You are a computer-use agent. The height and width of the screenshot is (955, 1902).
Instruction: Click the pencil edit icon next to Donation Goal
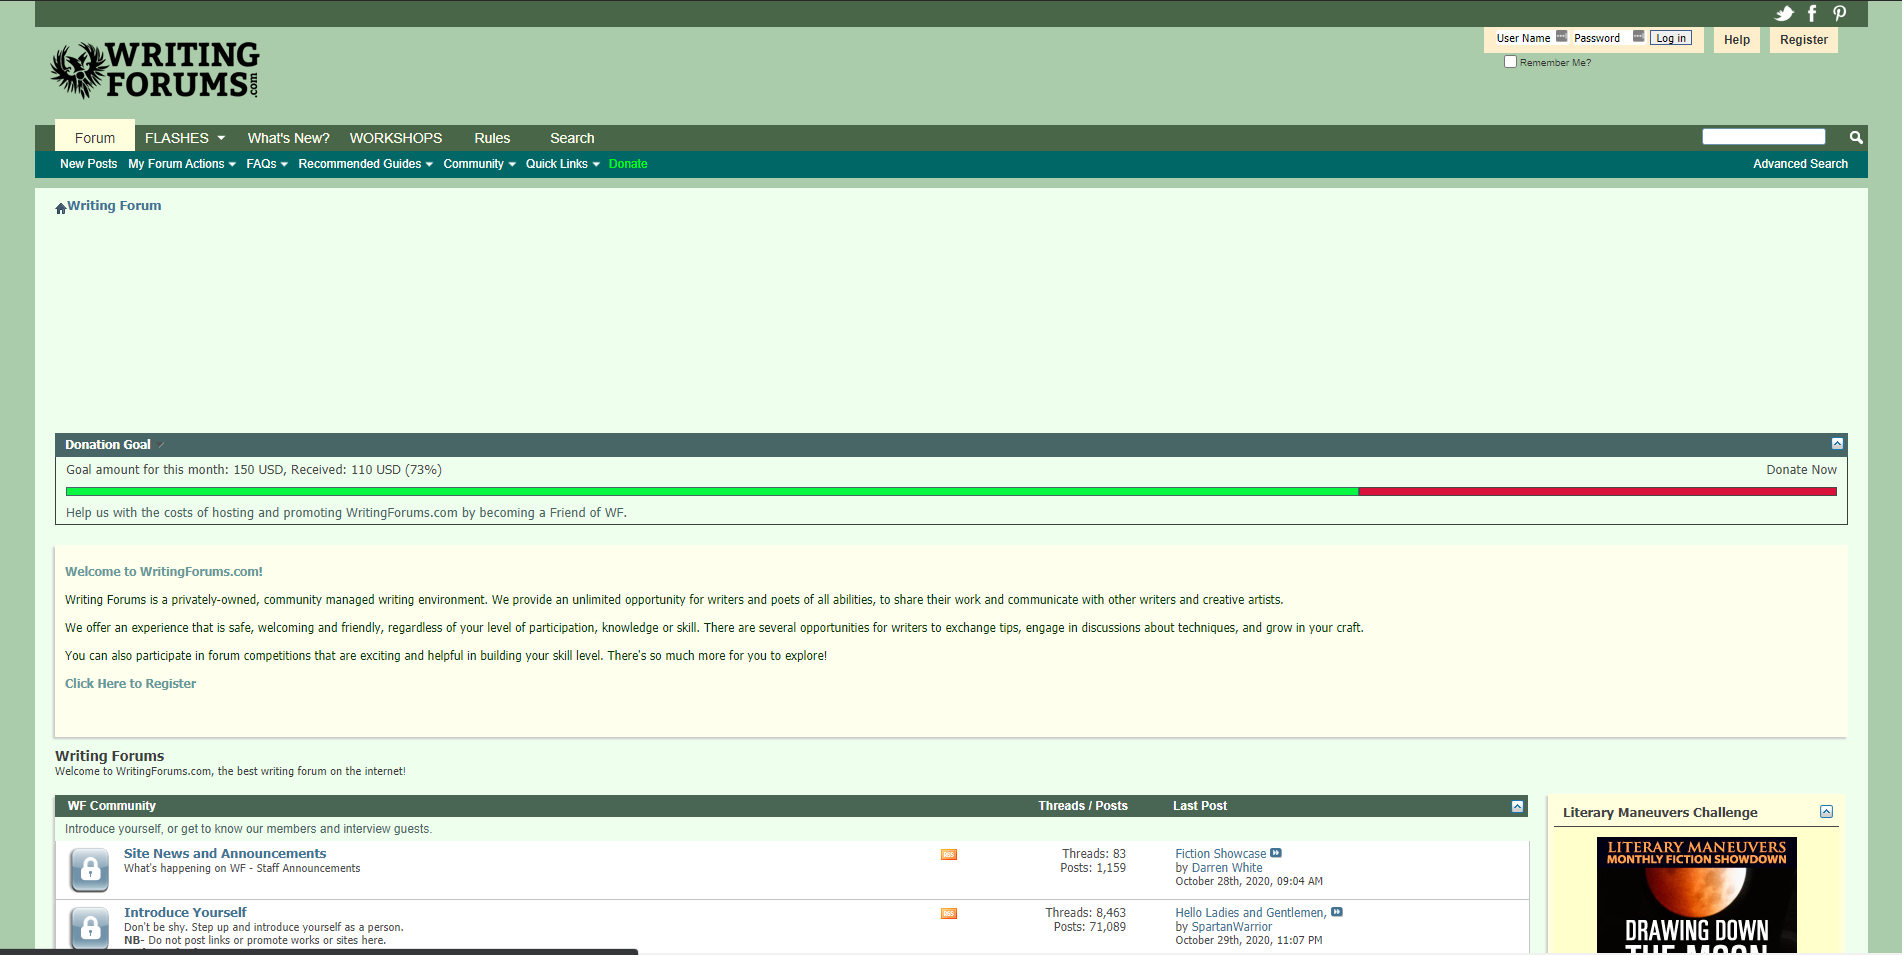coord(161,445)
